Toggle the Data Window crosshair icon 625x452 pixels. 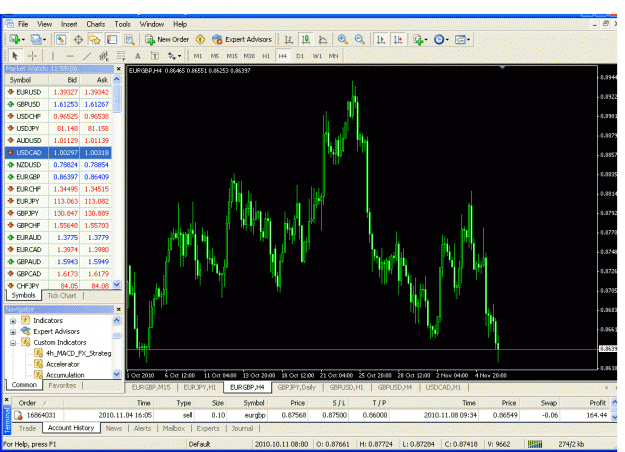click(x=78, y=39)
